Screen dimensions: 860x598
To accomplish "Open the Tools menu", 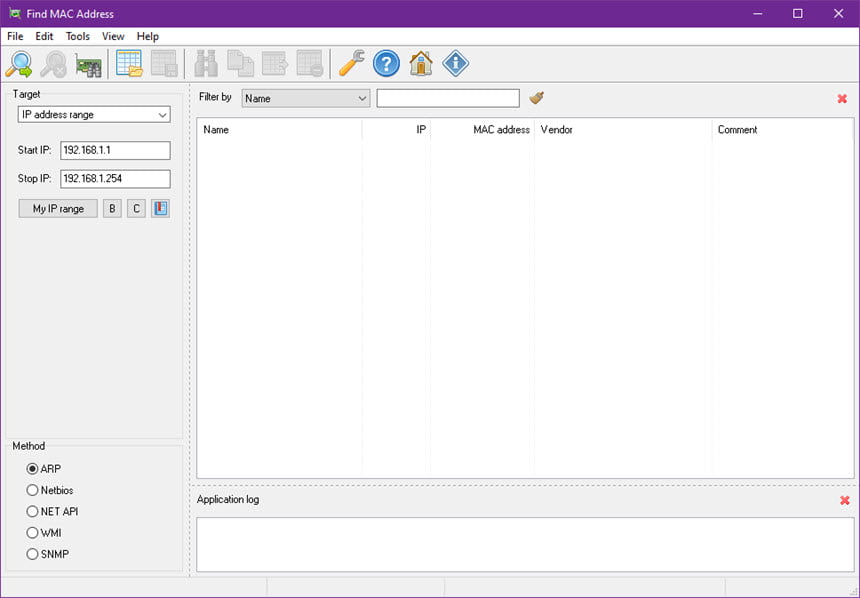I will coord(77,36).
